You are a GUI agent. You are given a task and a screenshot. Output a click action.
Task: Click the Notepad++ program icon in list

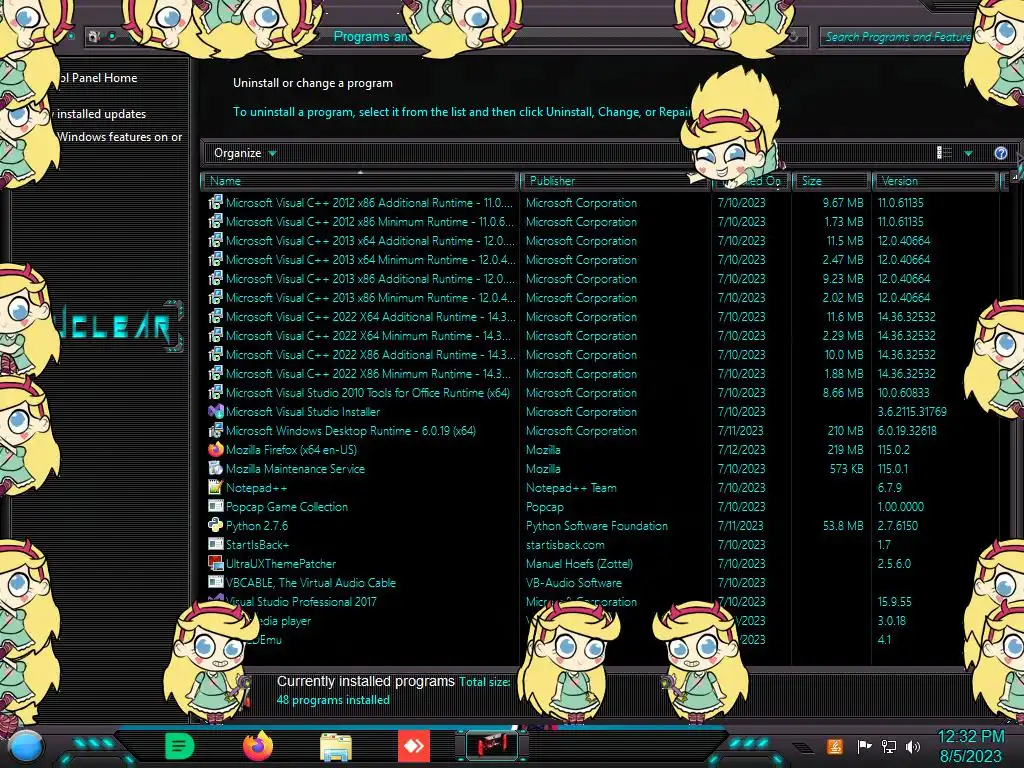tap(216, 487)
